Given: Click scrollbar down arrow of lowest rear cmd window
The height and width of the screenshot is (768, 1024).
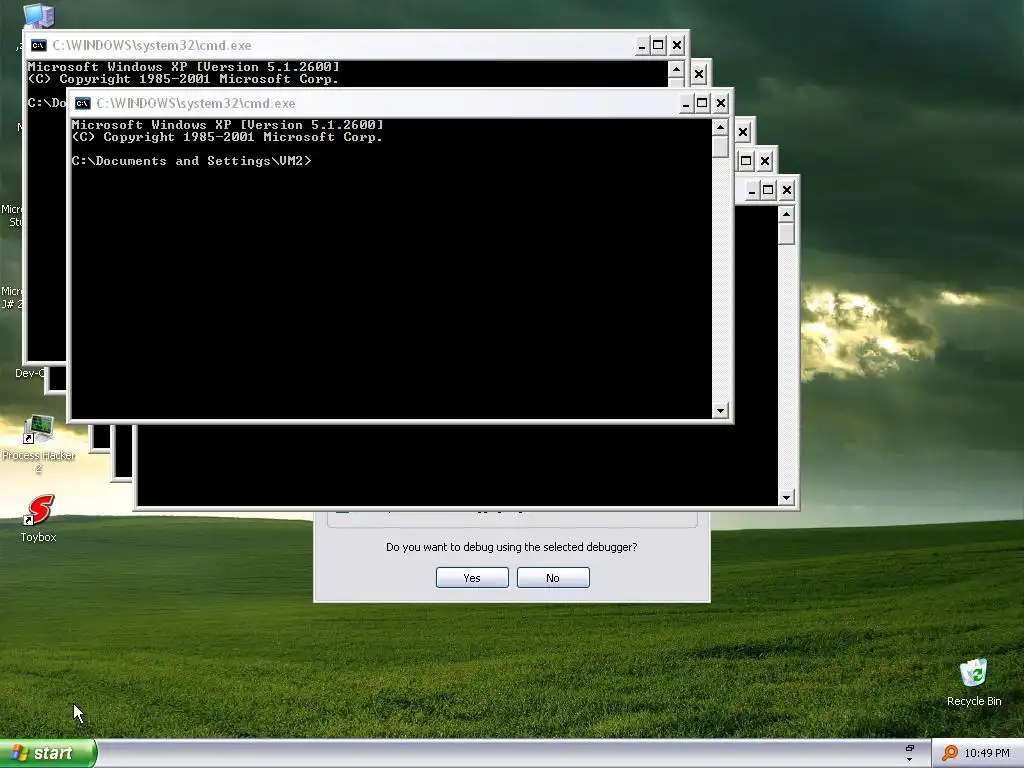Looking at the screenshot, I should coord(786,498).
